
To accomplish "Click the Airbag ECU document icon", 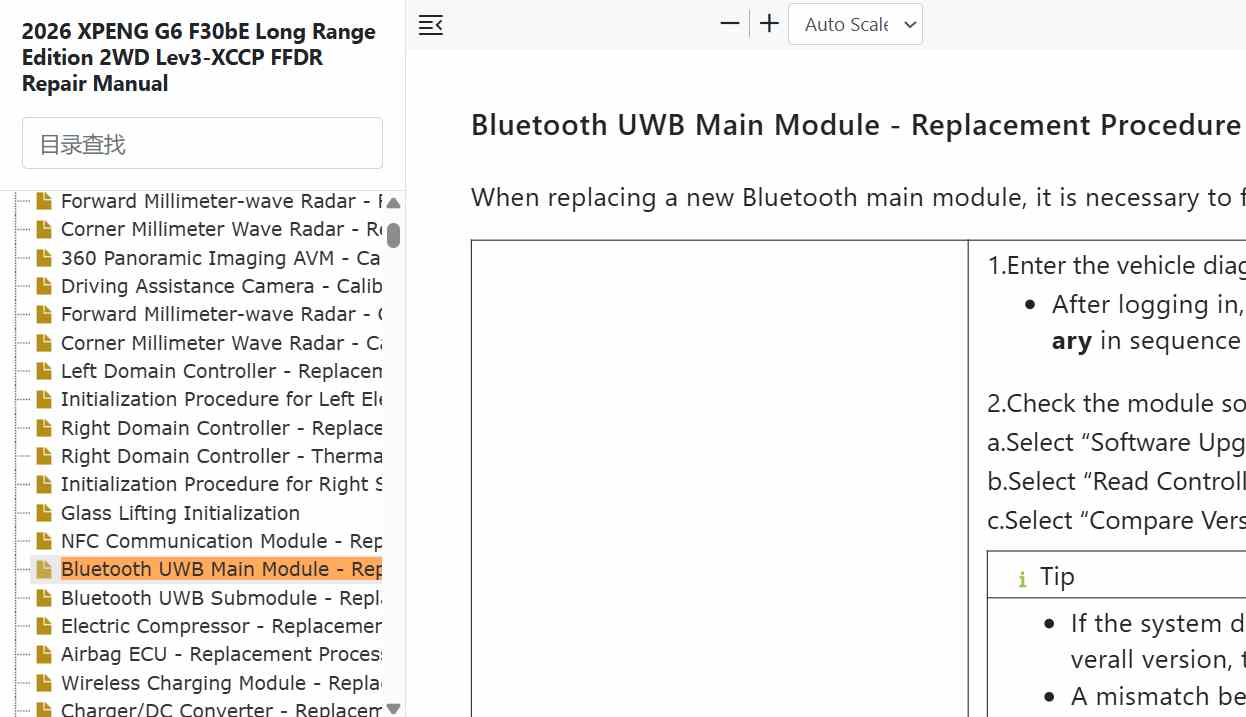I will pyautogui.click(x=43, y=654).
